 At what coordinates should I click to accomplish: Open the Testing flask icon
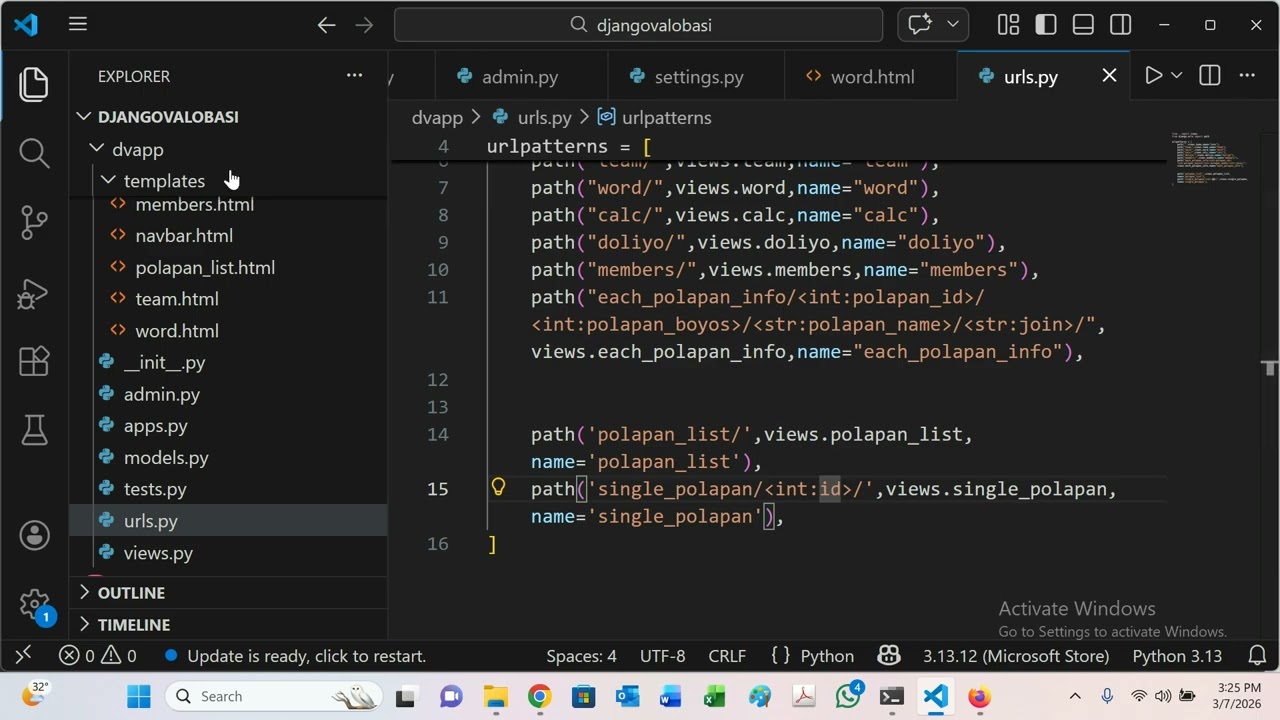pyautogui.click(x=34, y=430)
